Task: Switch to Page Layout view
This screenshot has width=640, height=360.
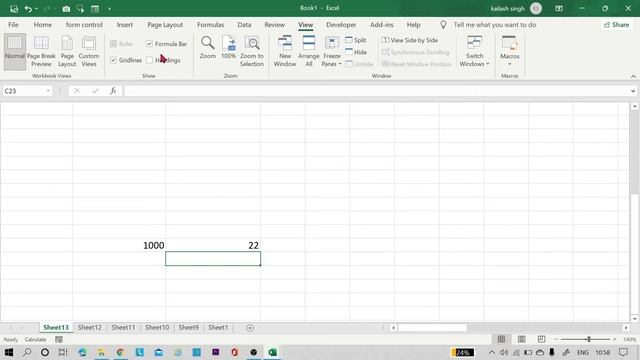Action: coord(67,51)
